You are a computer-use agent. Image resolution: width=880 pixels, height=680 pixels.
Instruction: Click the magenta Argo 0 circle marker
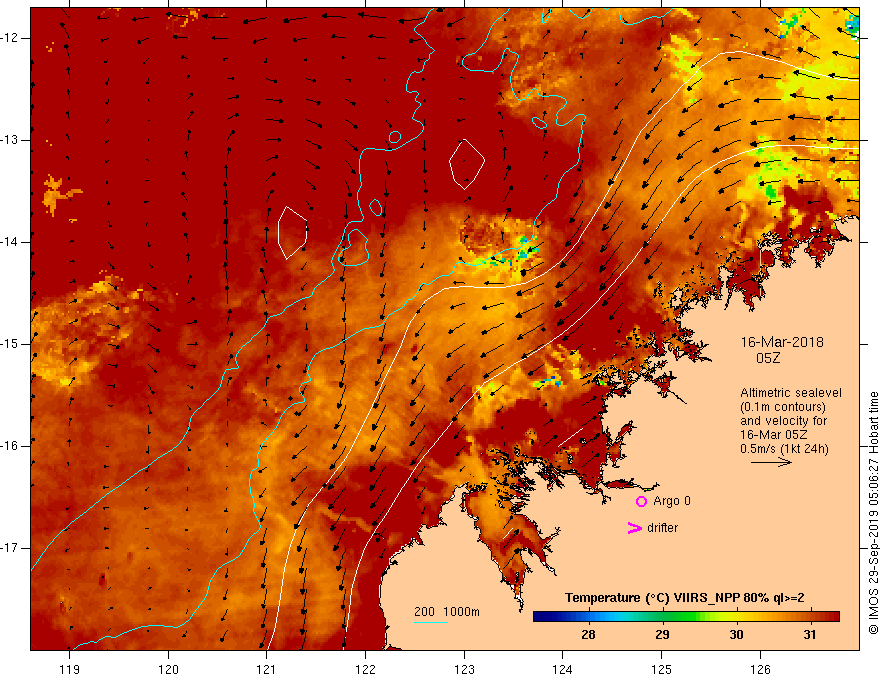tap(641, 501)
